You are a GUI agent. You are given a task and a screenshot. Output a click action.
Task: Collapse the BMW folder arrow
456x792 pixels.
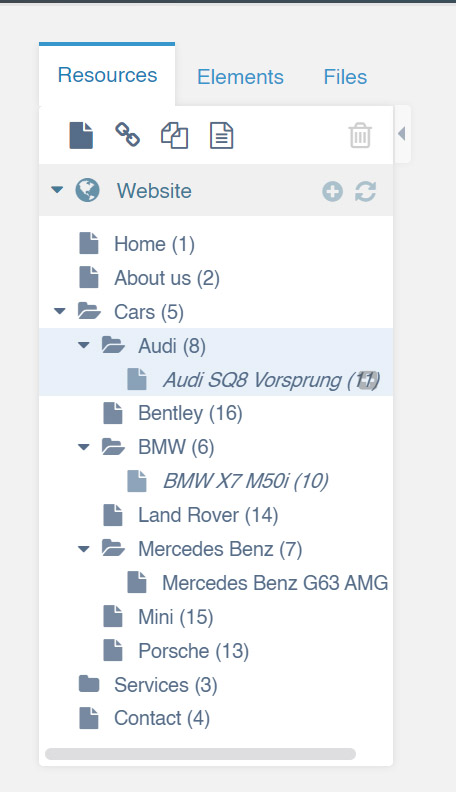(84, 447)
